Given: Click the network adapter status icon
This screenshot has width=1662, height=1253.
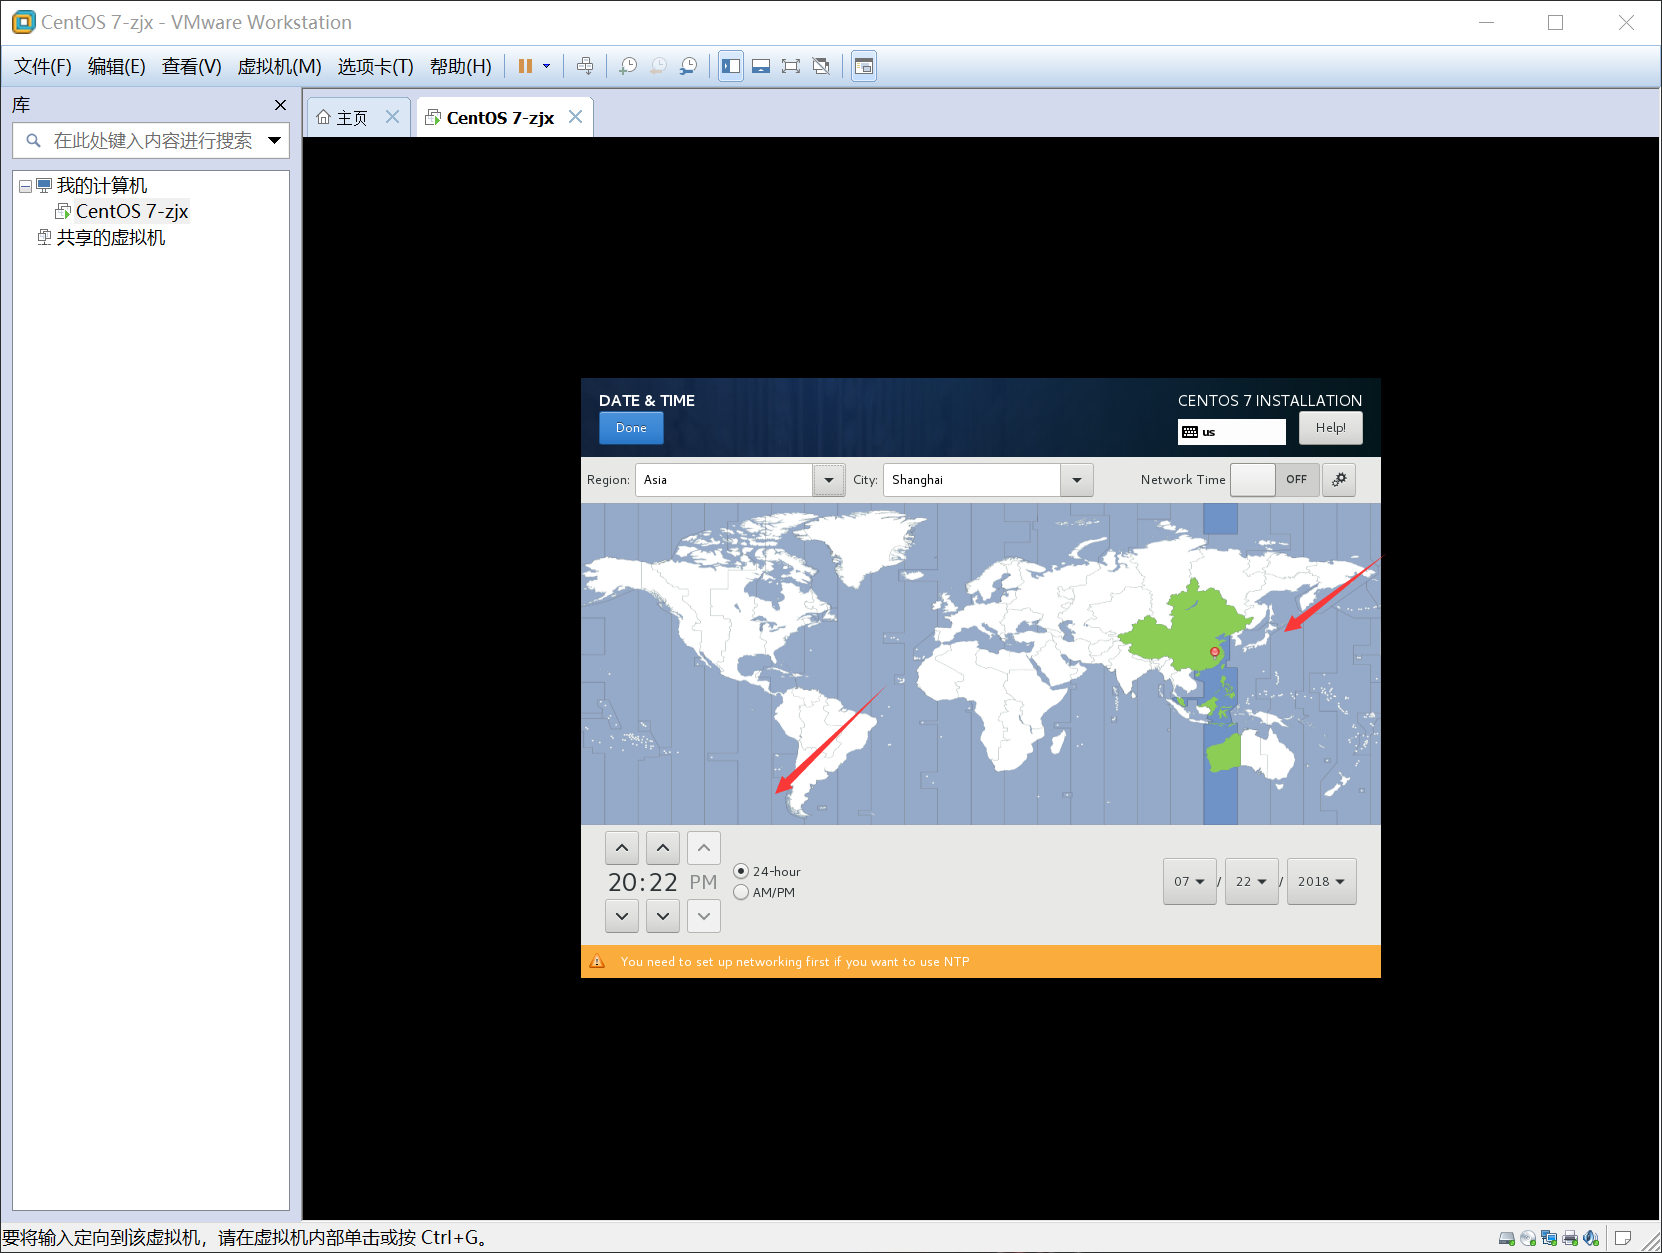Looking at the screenshot, I should 1549,1238.
